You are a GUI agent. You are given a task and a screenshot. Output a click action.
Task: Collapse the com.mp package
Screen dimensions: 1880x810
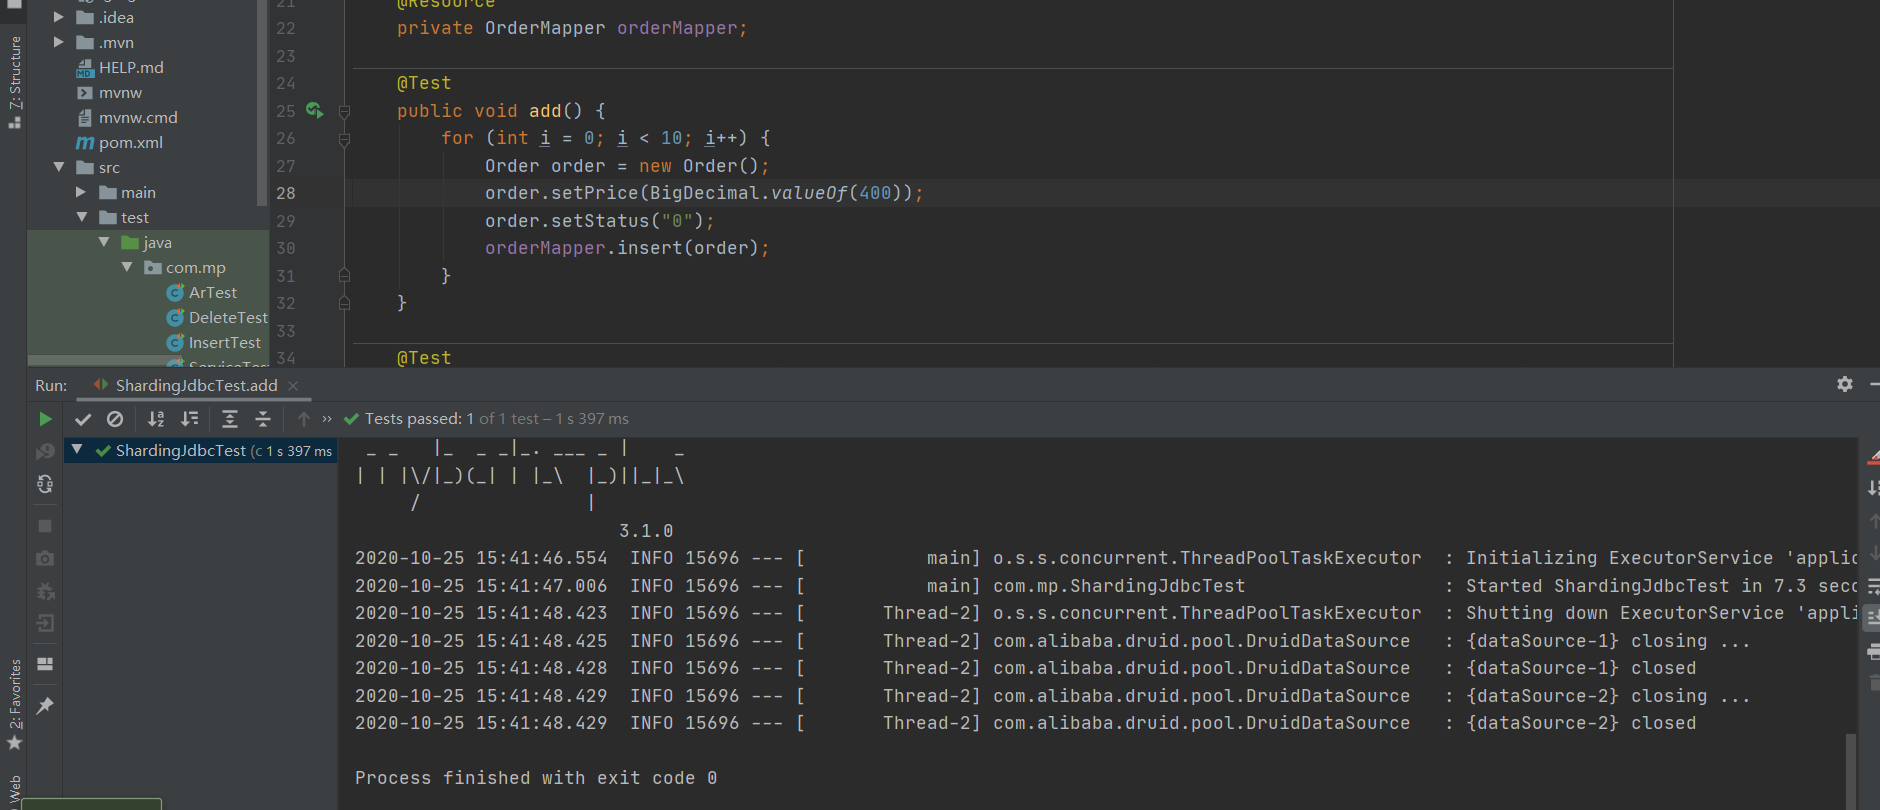(x=127, y=267)
